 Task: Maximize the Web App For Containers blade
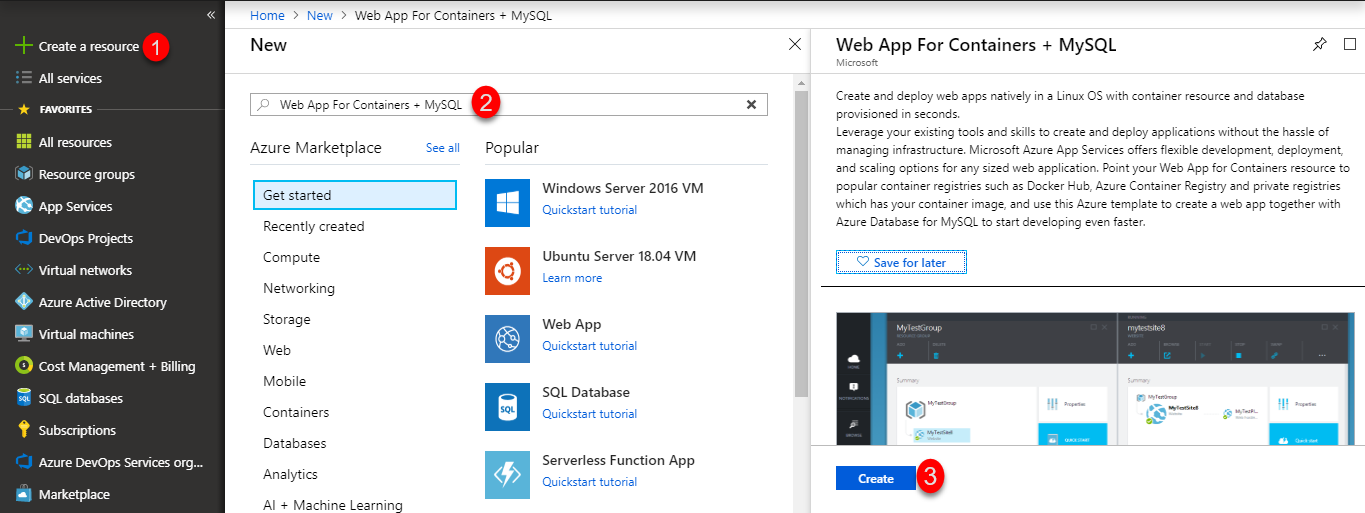[1350, 44]
